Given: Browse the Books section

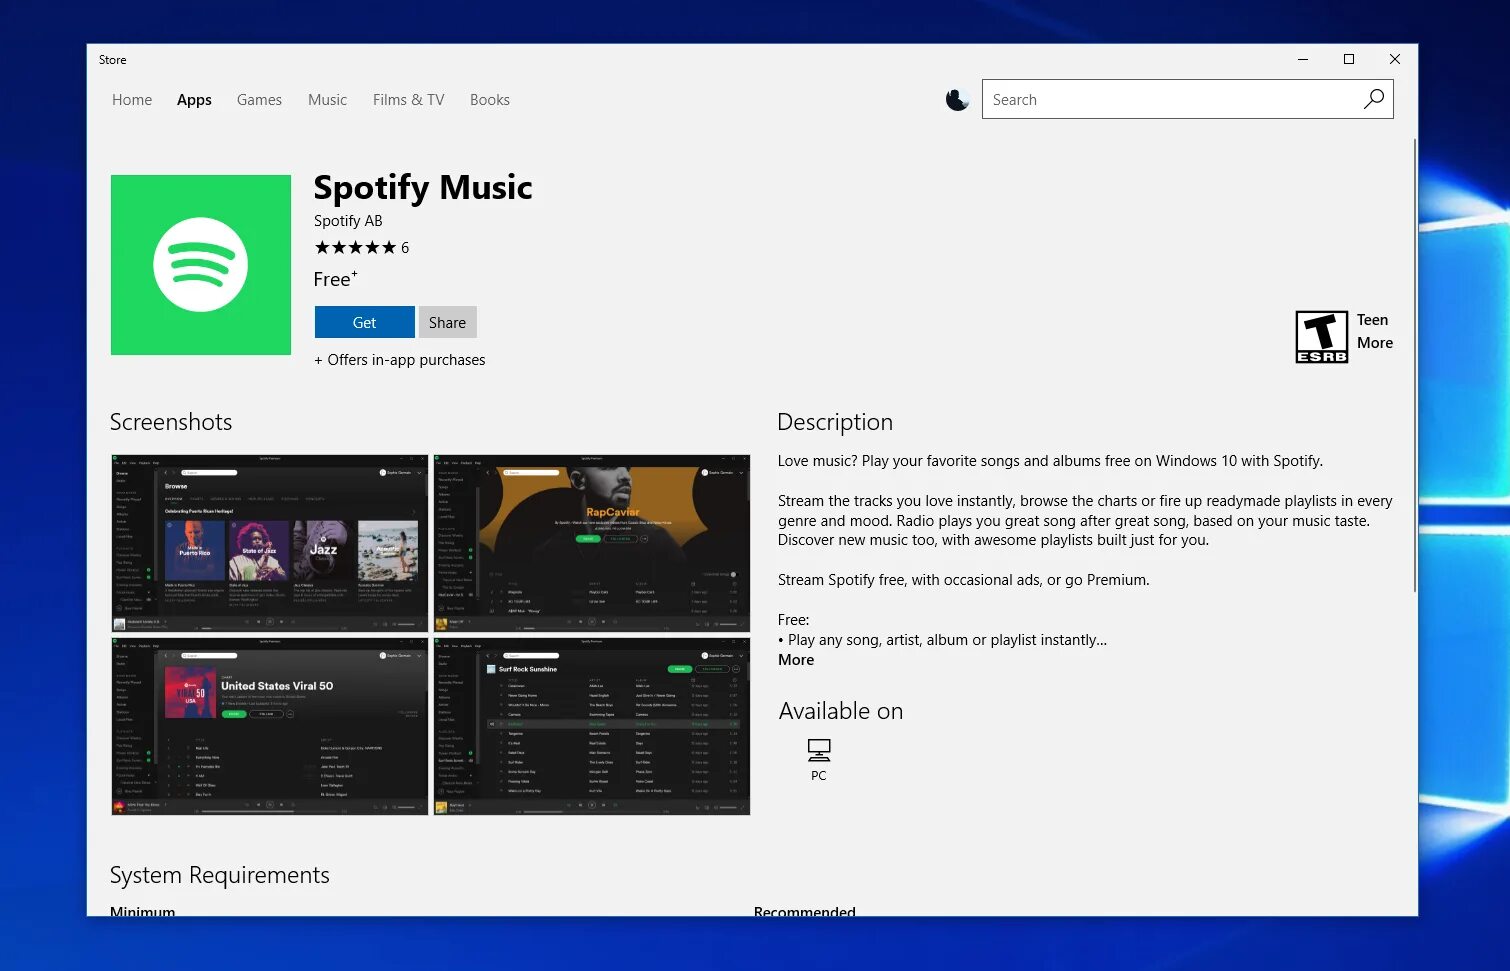Looking at the screenshot, I should click(x=489, y=99).
